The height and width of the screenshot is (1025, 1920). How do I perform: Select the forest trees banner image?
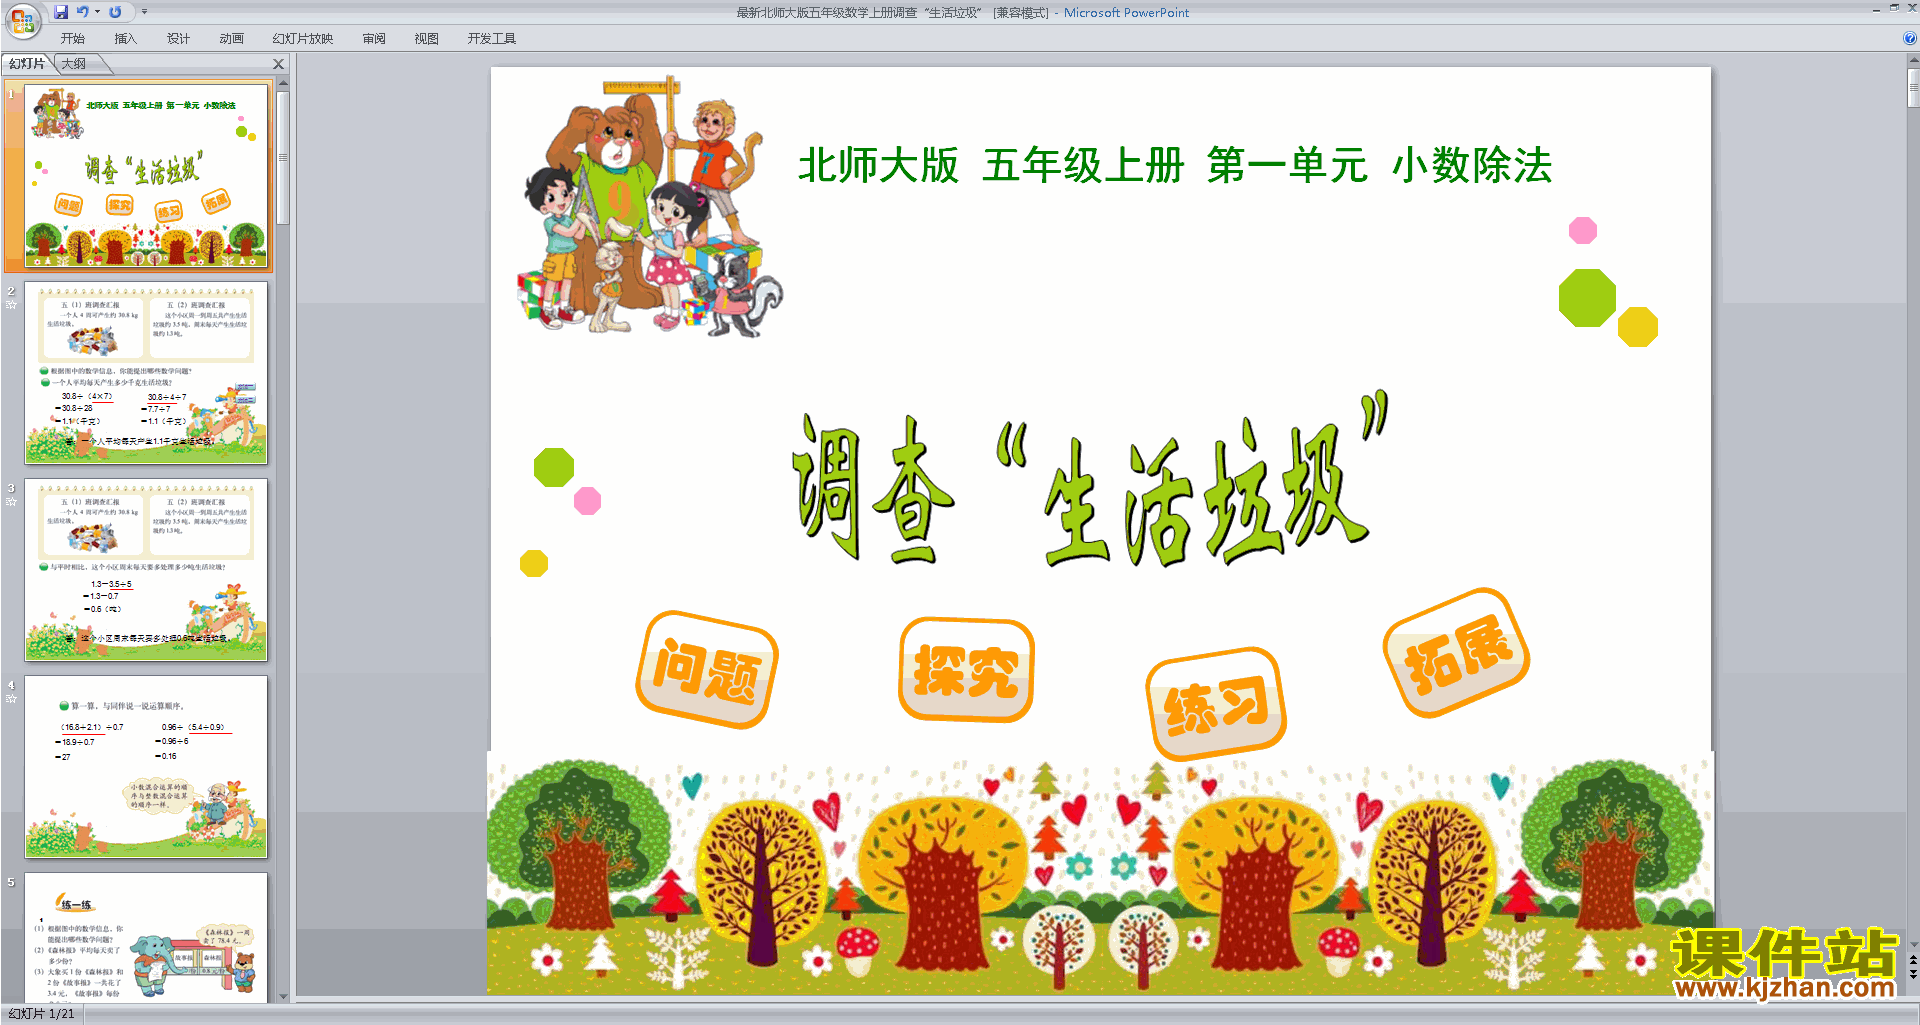tap(1100, 872)
